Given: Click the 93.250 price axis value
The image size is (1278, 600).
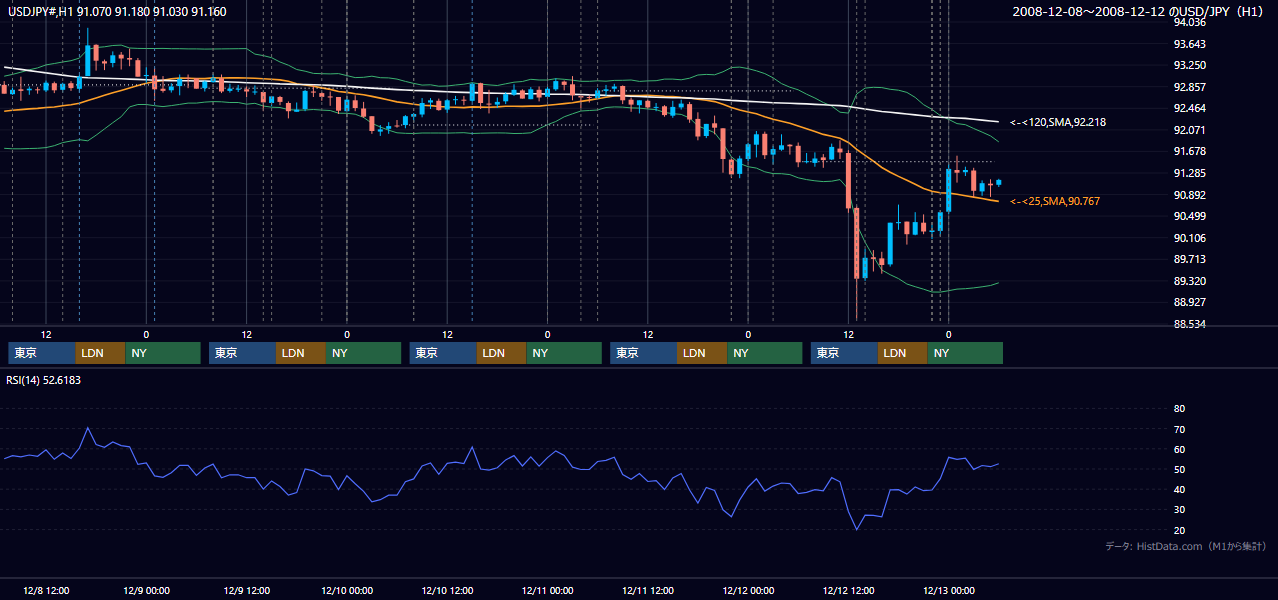Looking at the screenshot, I should pyautogui.click(x=1190, y=65).
